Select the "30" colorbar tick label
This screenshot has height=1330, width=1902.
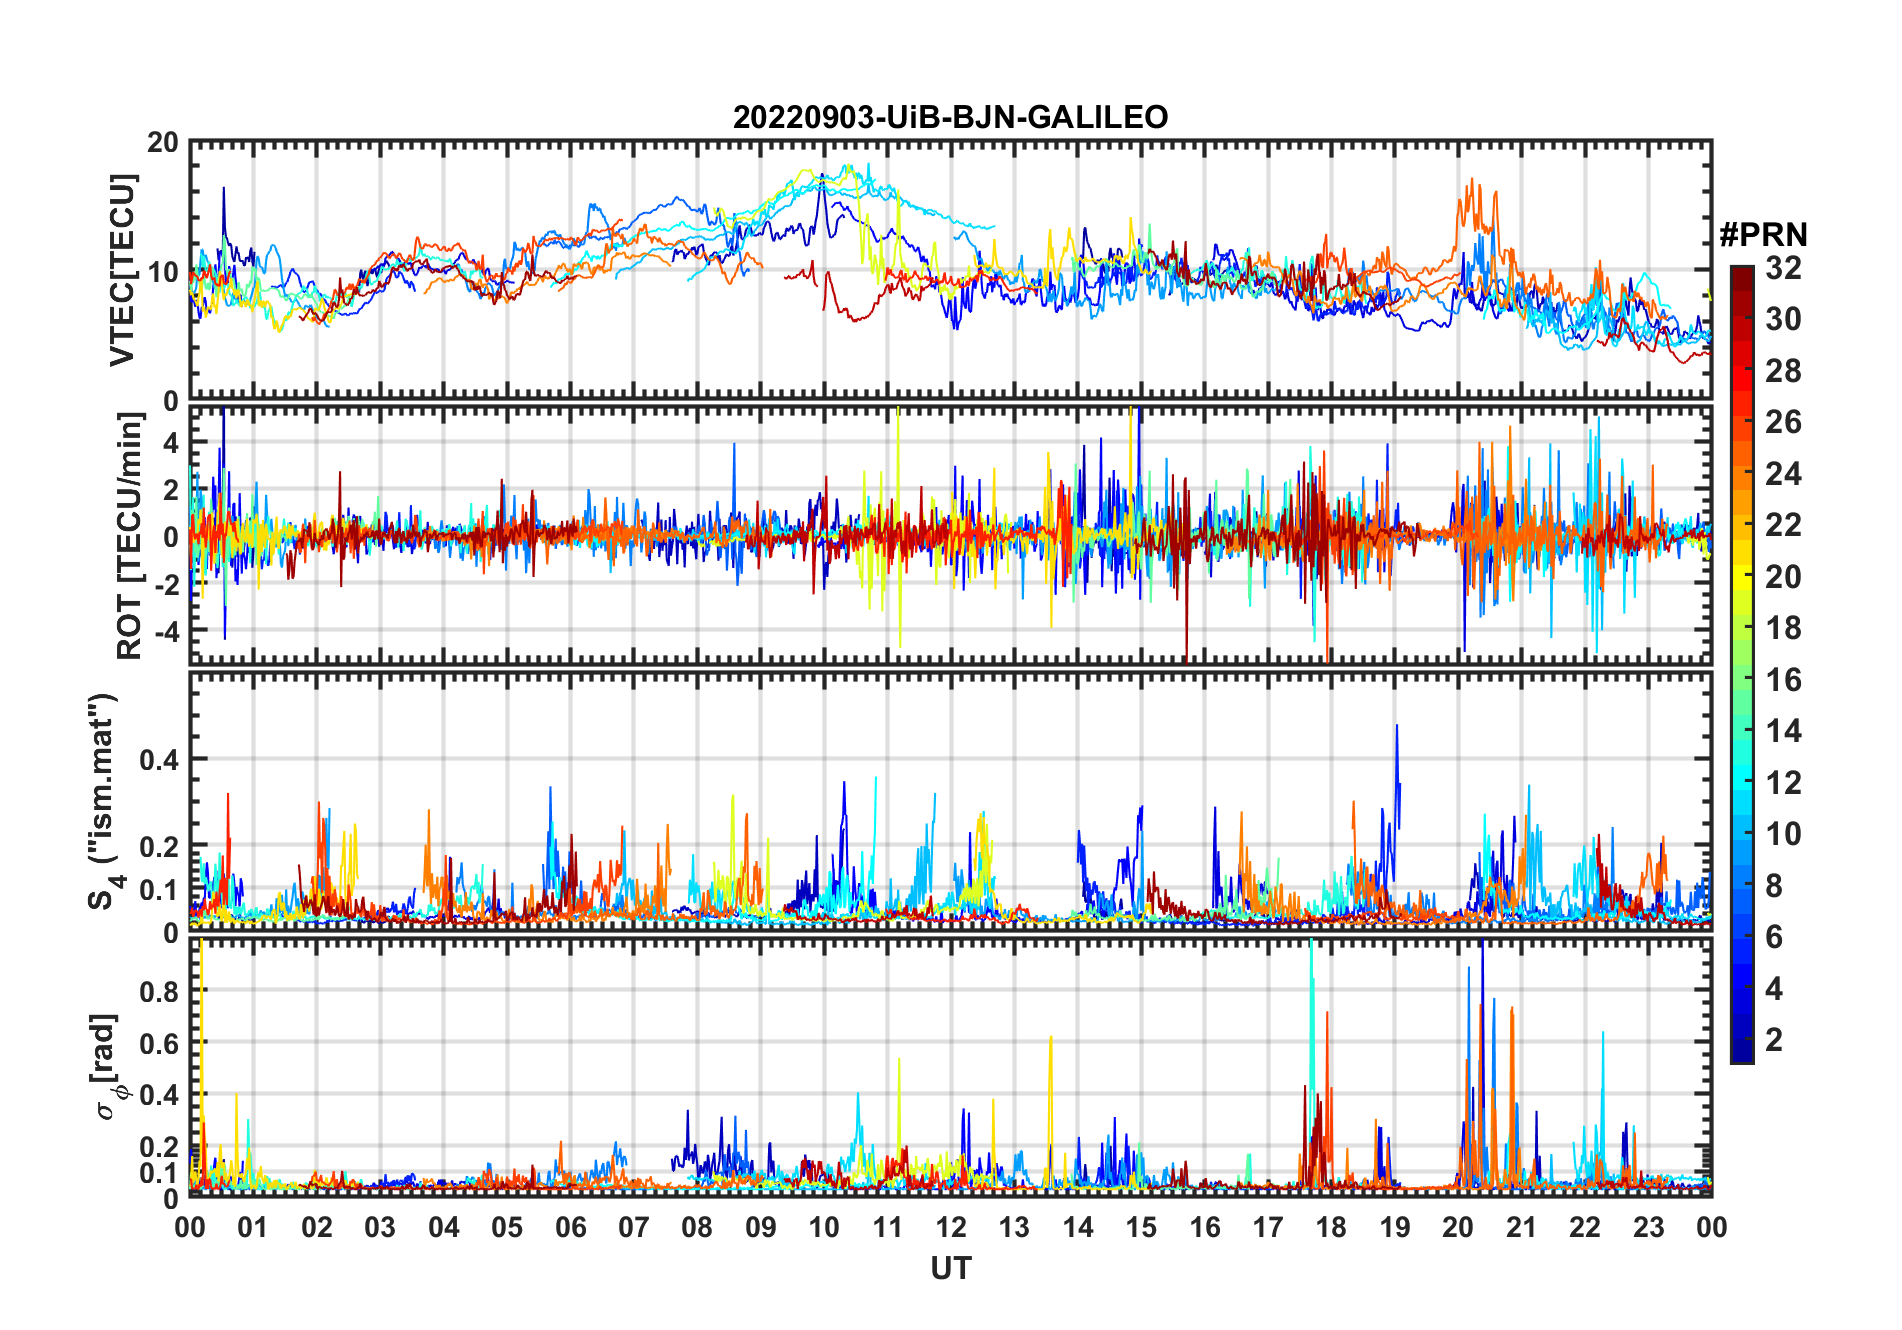[x=1783, y=319]
